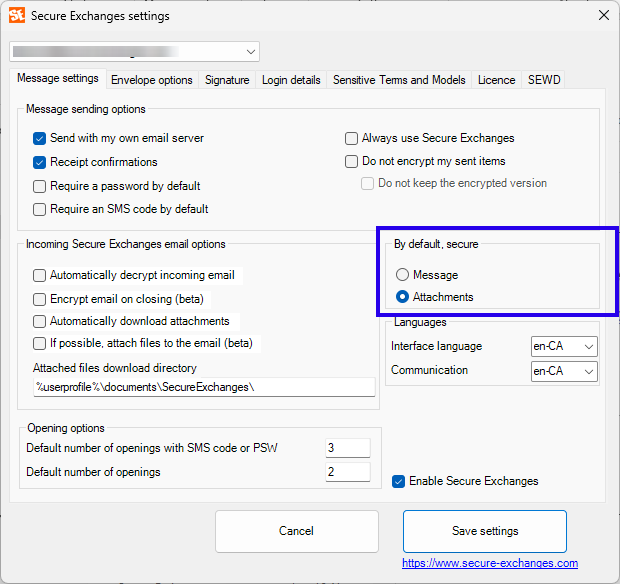Click the attached files download directory field
Screen dimensions: 620x584
click(x=204, y=387)
